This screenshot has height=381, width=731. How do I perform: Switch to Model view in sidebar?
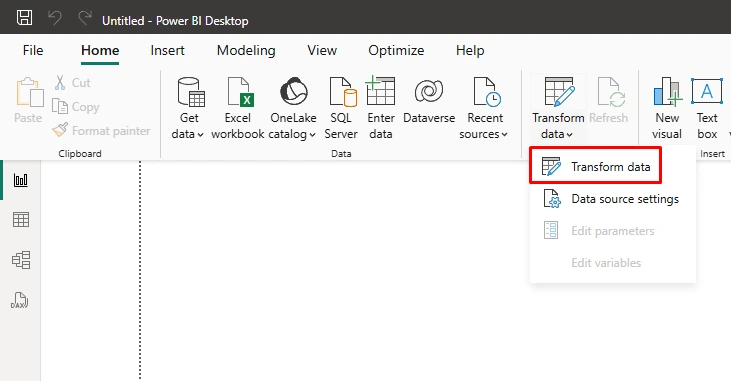21,260
